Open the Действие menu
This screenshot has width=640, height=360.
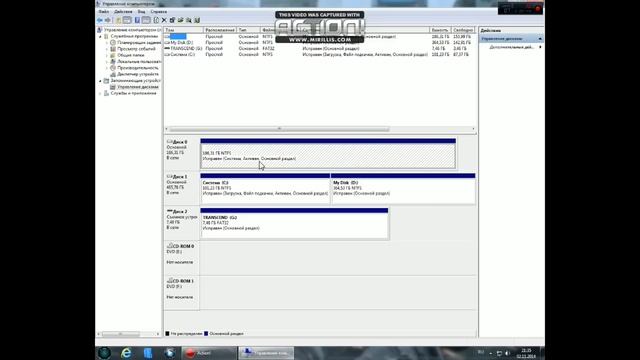(123, 12)
